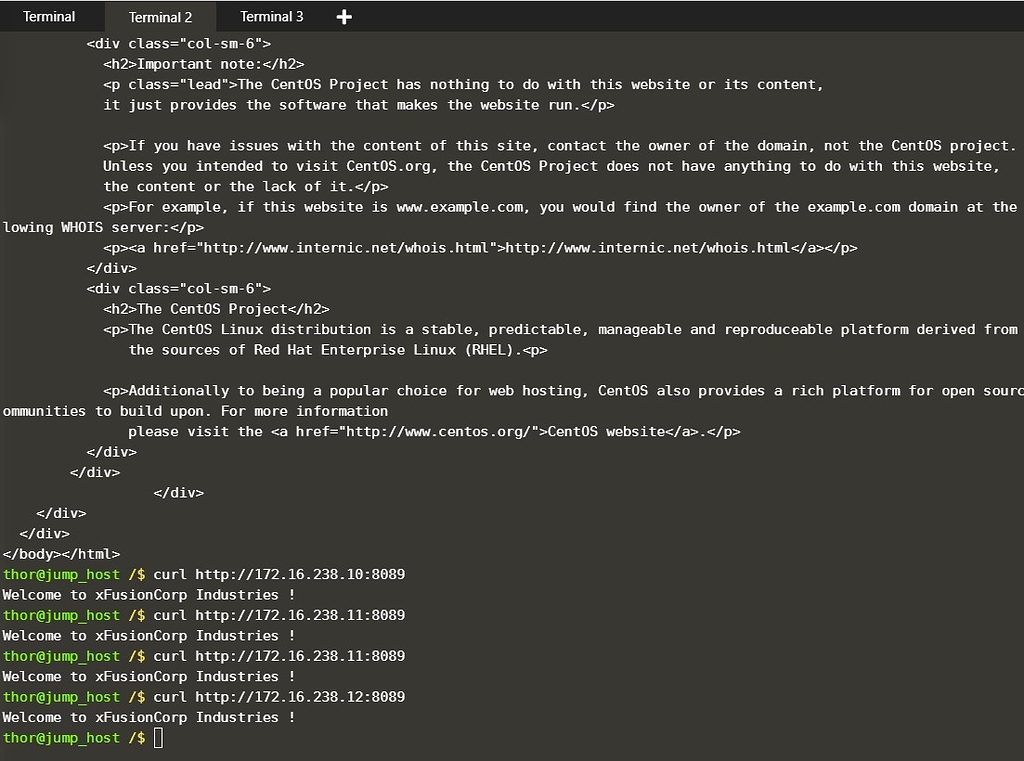Click the thor@jump_host label on the bottom prompt
The image size is (1024, 761).
[61, 738]
